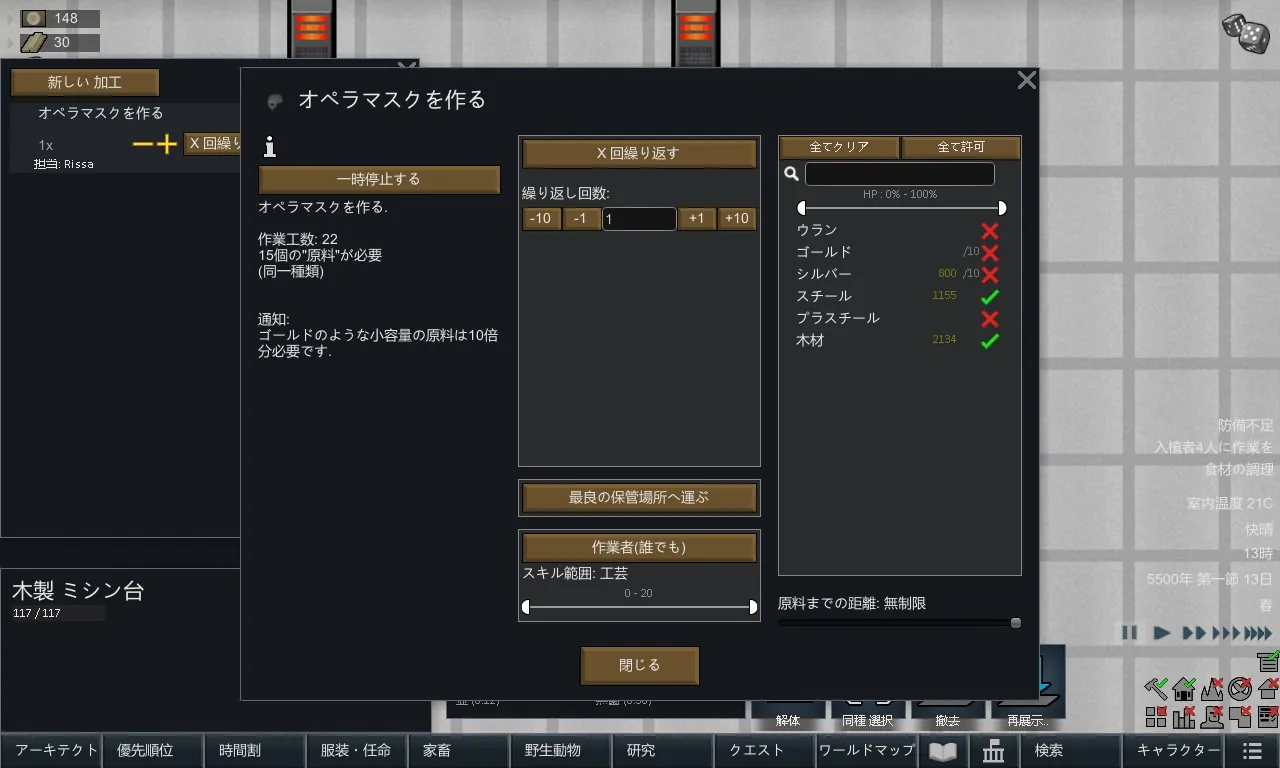Click the yellow minus icon on the bill
Screen dimensions: 1280x768
pyautogui.click(x=142, y=145)
